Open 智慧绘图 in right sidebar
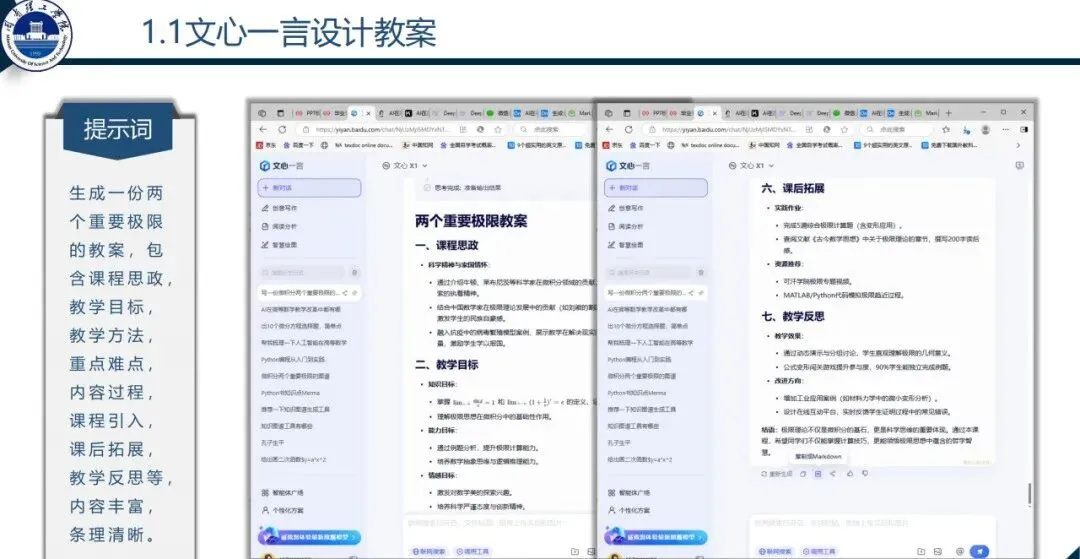1080x559 pixels. (625, 244)
